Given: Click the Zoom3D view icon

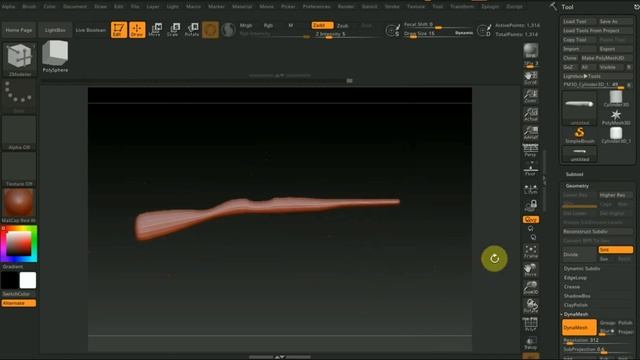Looking at the screenshot, I should [x=531, y=288].
